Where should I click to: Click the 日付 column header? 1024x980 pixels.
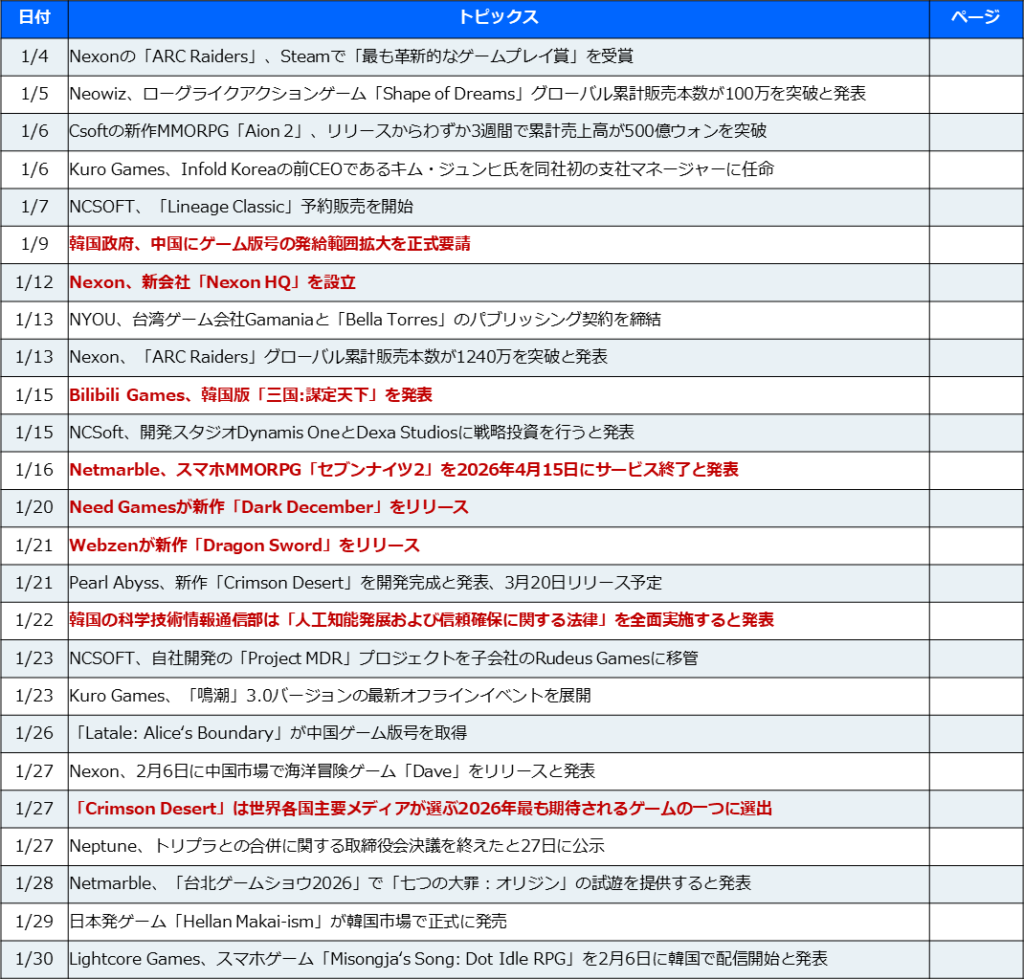coord(34,18)
